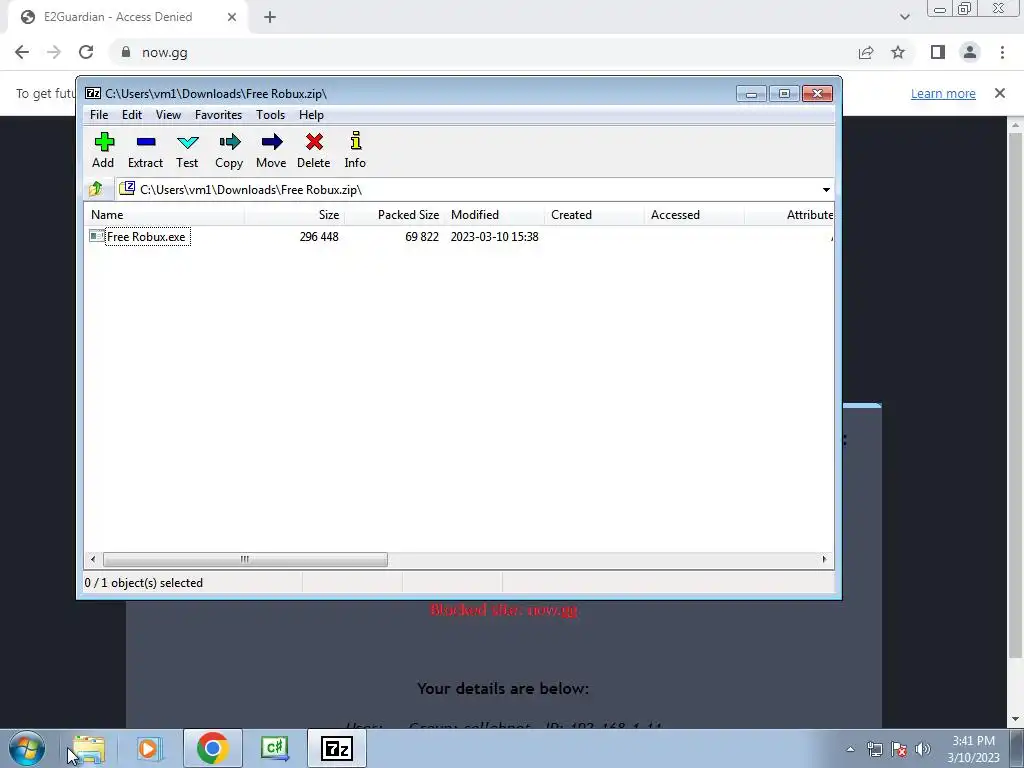Click the Chrome back navigation arrow
The image size is (1024, 768).
(22, 52)
